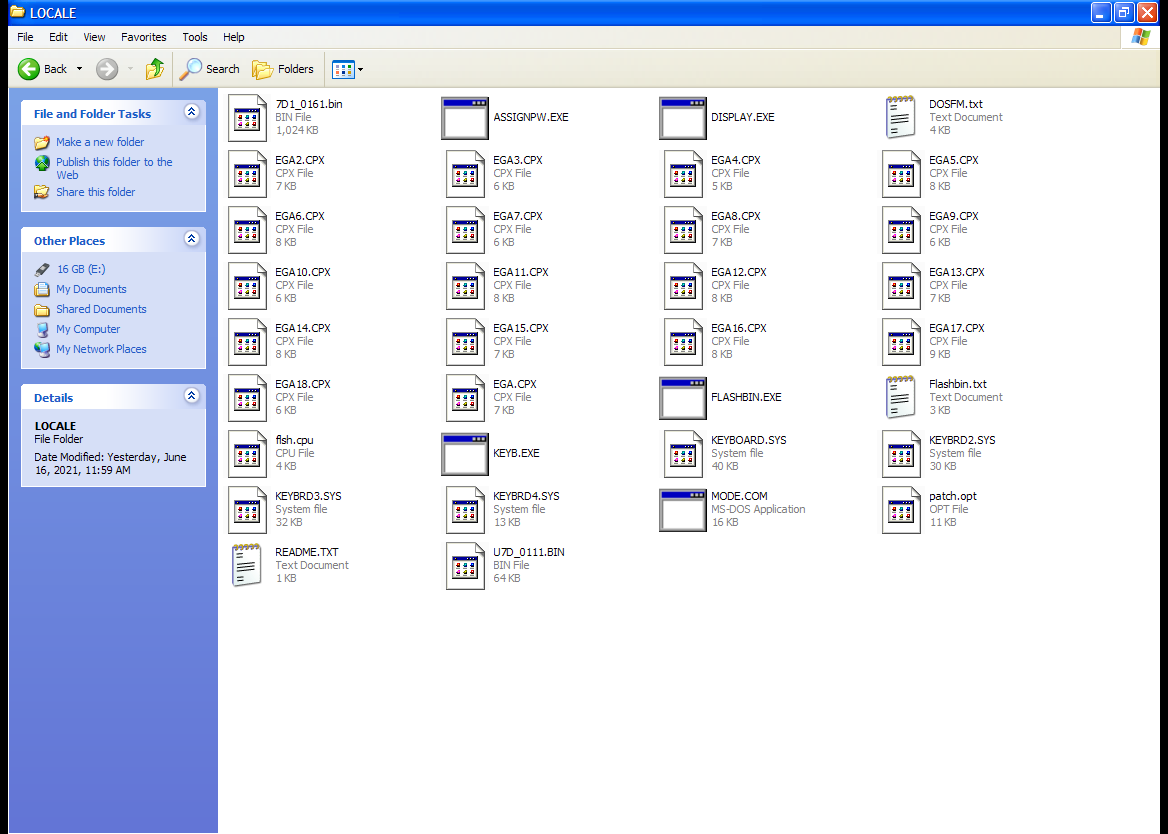Click the EGA16.CPX file name

pos(739,328)
